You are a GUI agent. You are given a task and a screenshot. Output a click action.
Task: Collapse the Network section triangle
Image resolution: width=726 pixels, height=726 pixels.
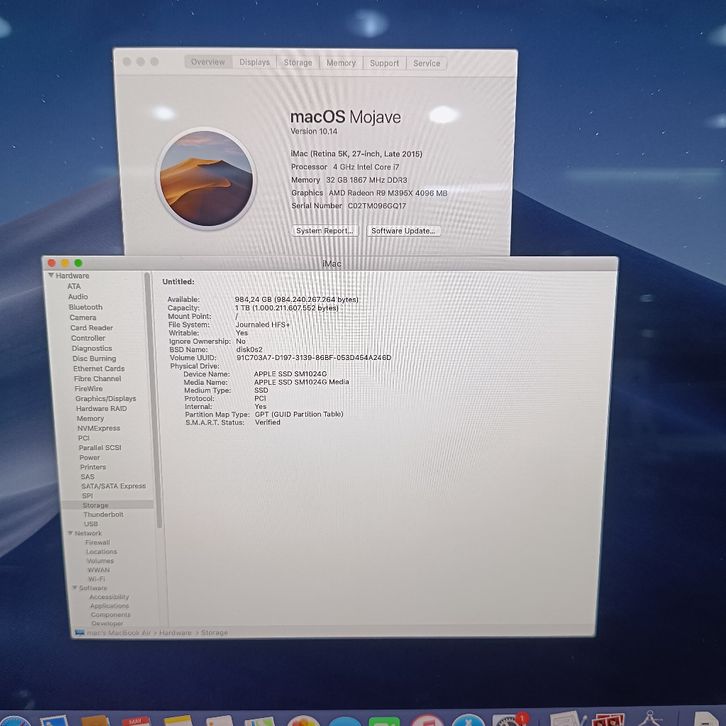pyautogui.click(x=70, y=534)
